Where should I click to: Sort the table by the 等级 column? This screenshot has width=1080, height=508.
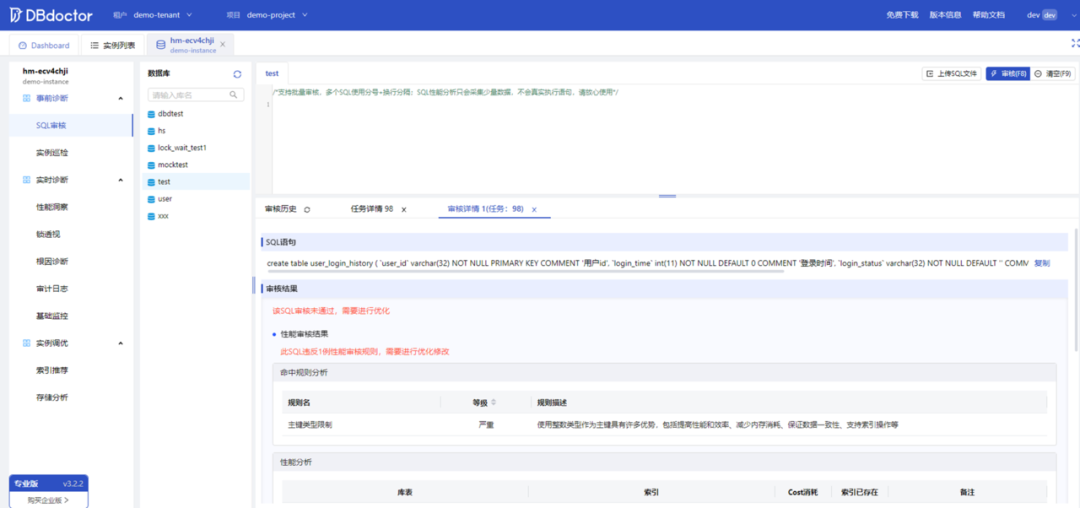click(493, 402)
